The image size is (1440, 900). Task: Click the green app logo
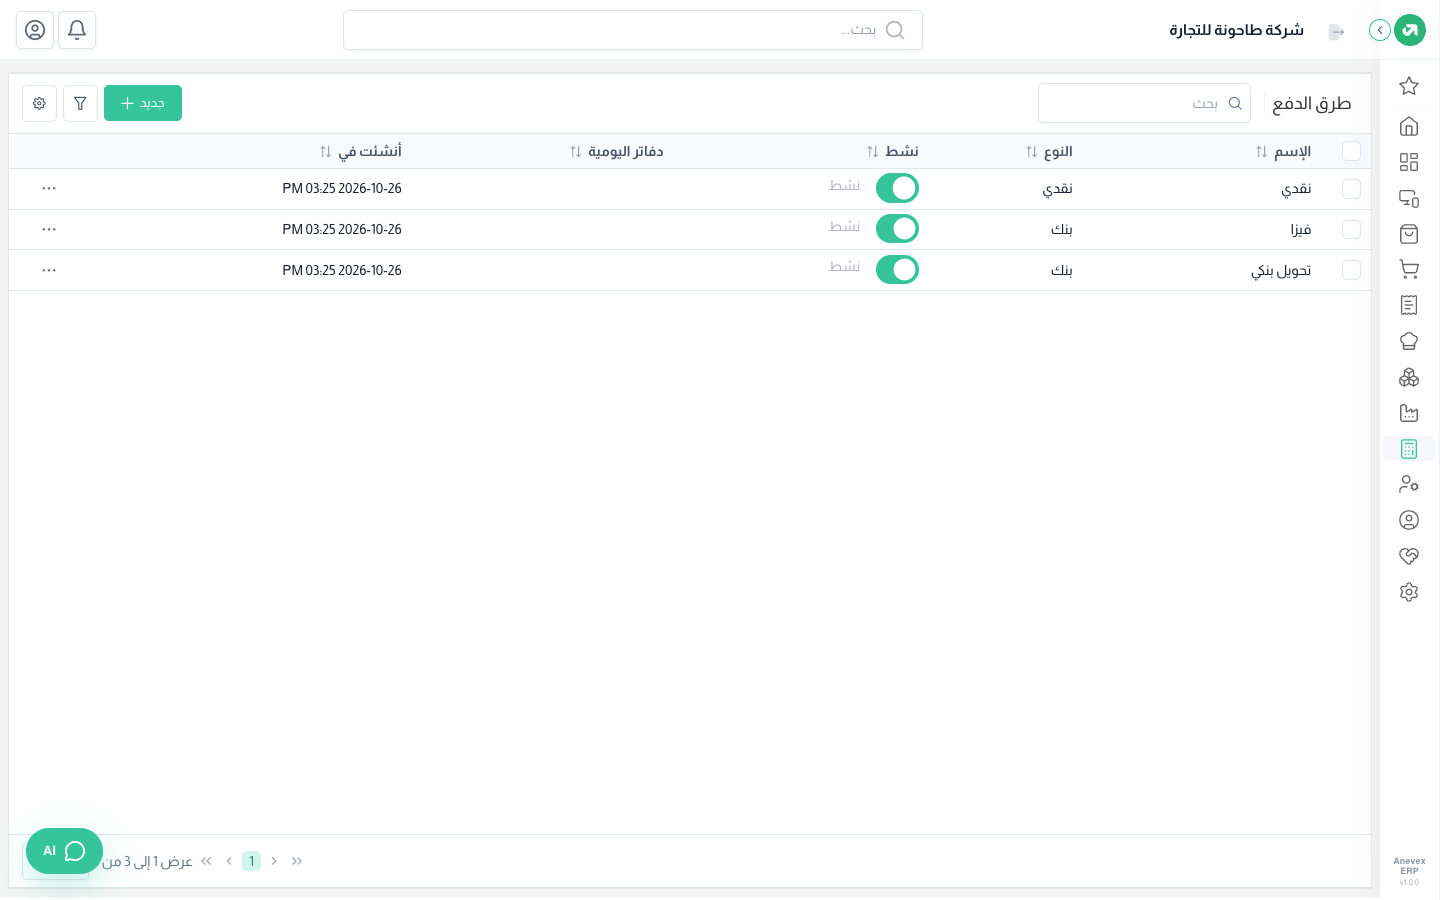[1410, 30]
